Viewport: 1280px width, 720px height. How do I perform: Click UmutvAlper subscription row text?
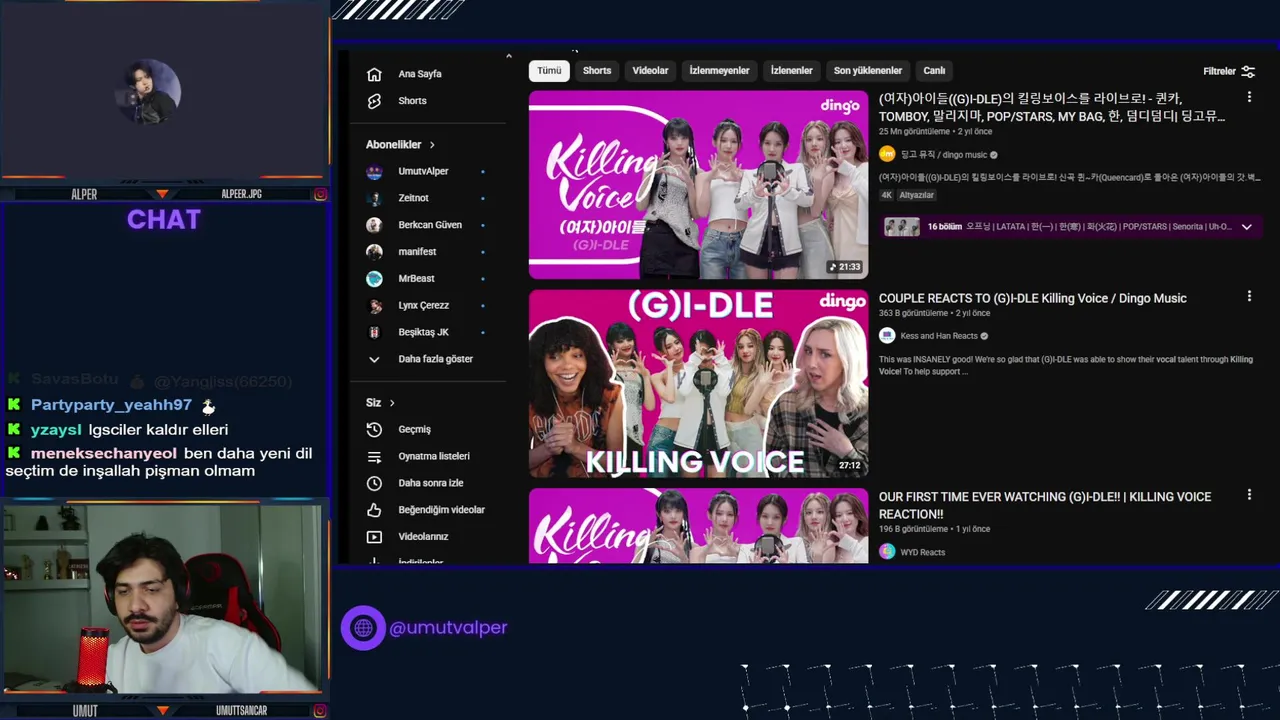423,171
